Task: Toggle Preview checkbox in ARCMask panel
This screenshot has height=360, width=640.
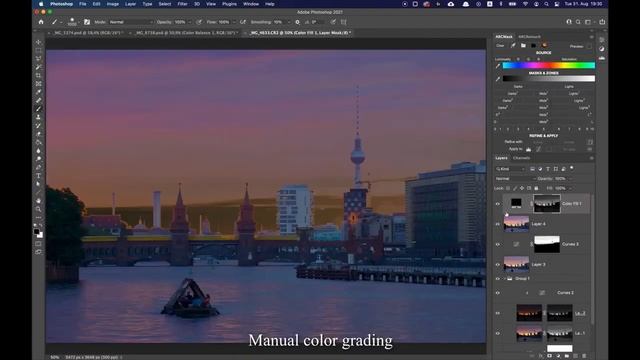Action: (589, 46)
